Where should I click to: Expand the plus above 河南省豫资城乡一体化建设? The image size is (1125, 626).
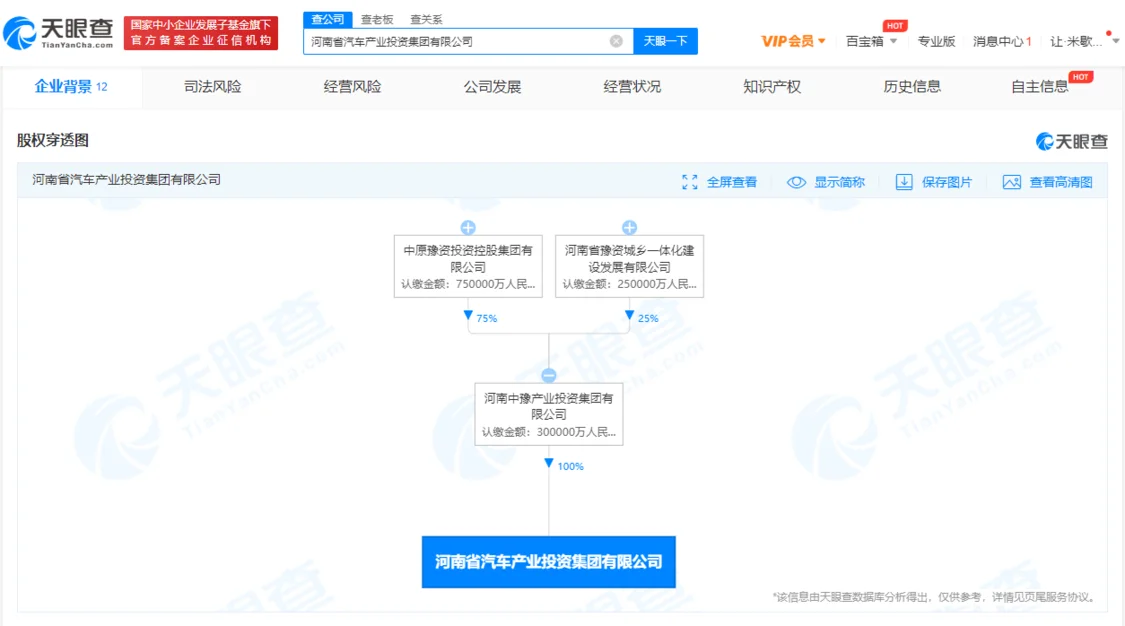(x=629, y=227)
